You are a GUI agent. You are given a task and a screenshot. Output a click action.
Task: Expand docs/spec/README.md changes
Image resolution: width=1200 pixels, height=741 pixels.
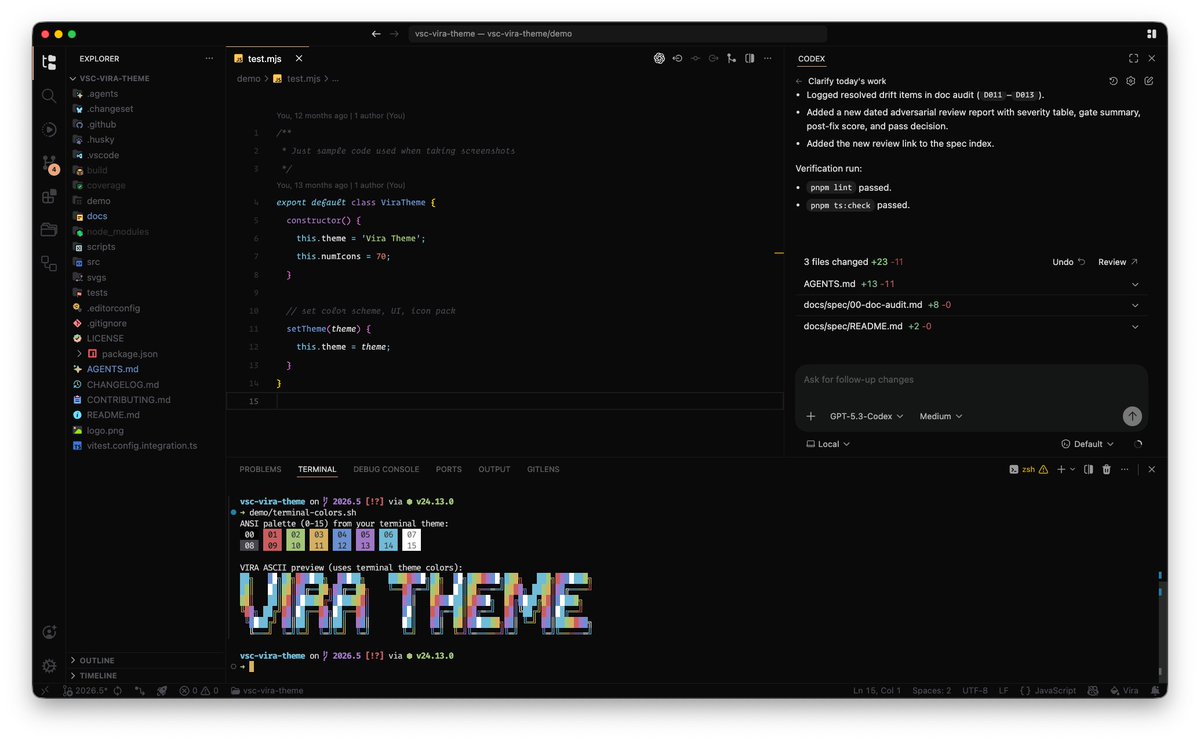(x=971, y=326)
